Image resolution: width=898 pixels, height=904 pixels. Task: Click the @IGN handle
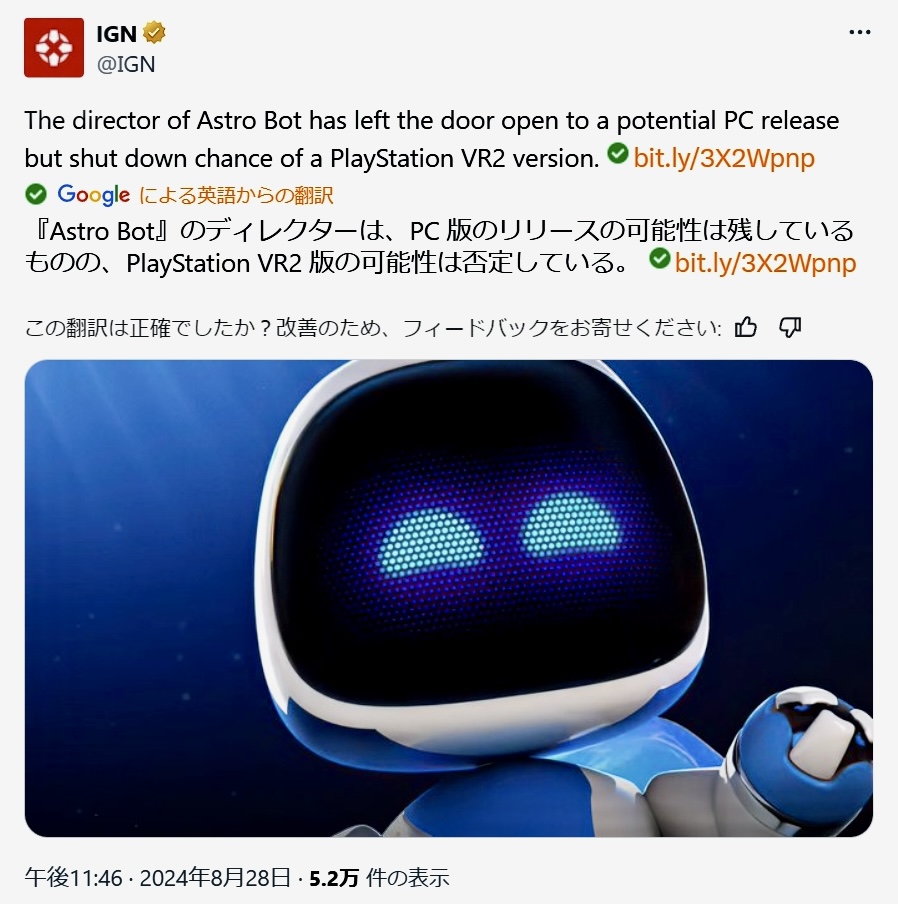pyautogui.click(x=126, y=64)
